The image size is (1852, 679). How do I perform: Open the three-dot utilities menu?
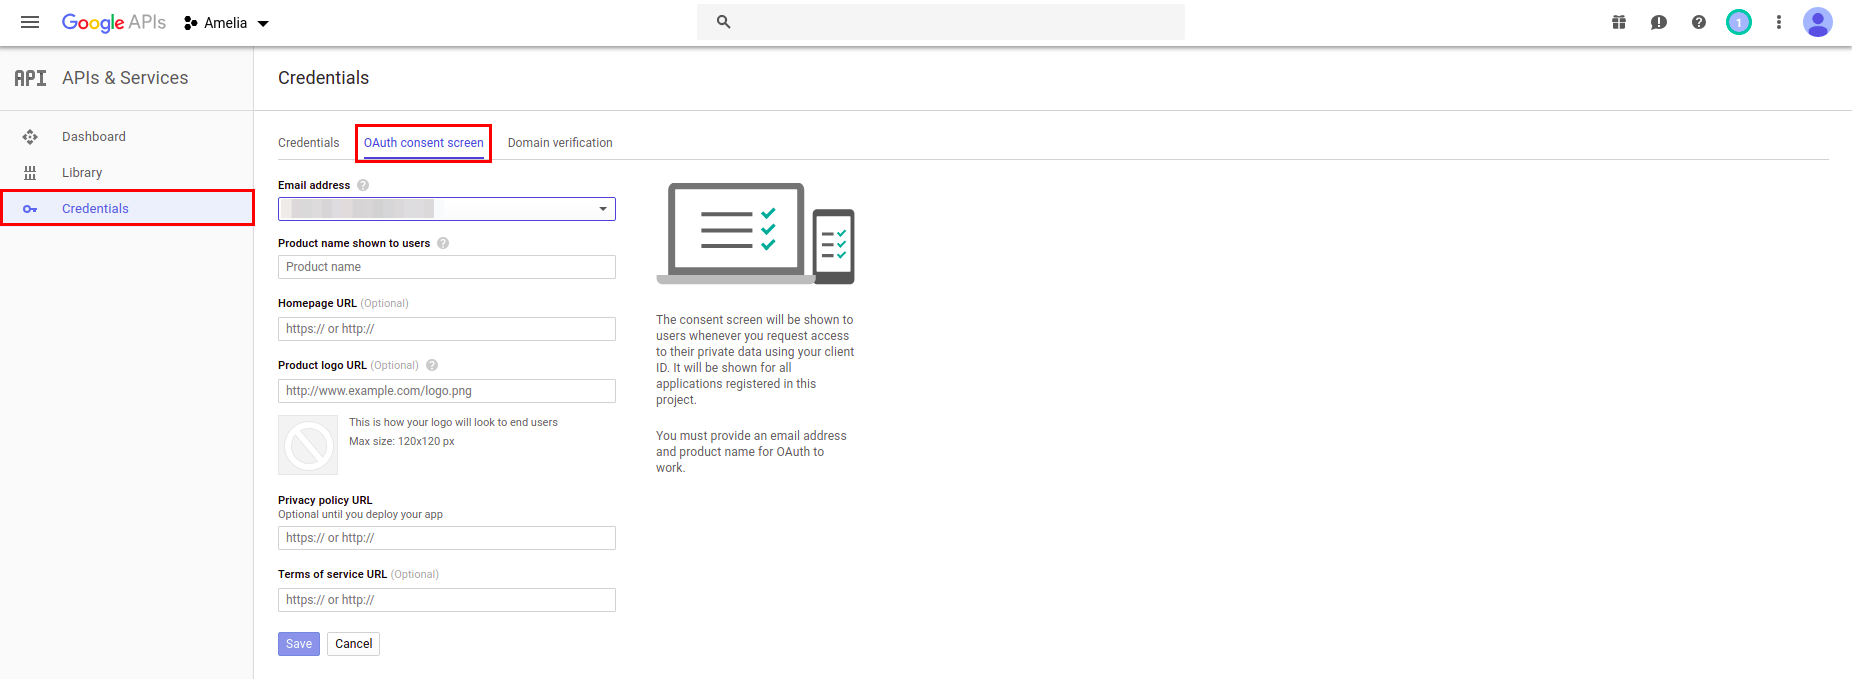(1779, 22)
